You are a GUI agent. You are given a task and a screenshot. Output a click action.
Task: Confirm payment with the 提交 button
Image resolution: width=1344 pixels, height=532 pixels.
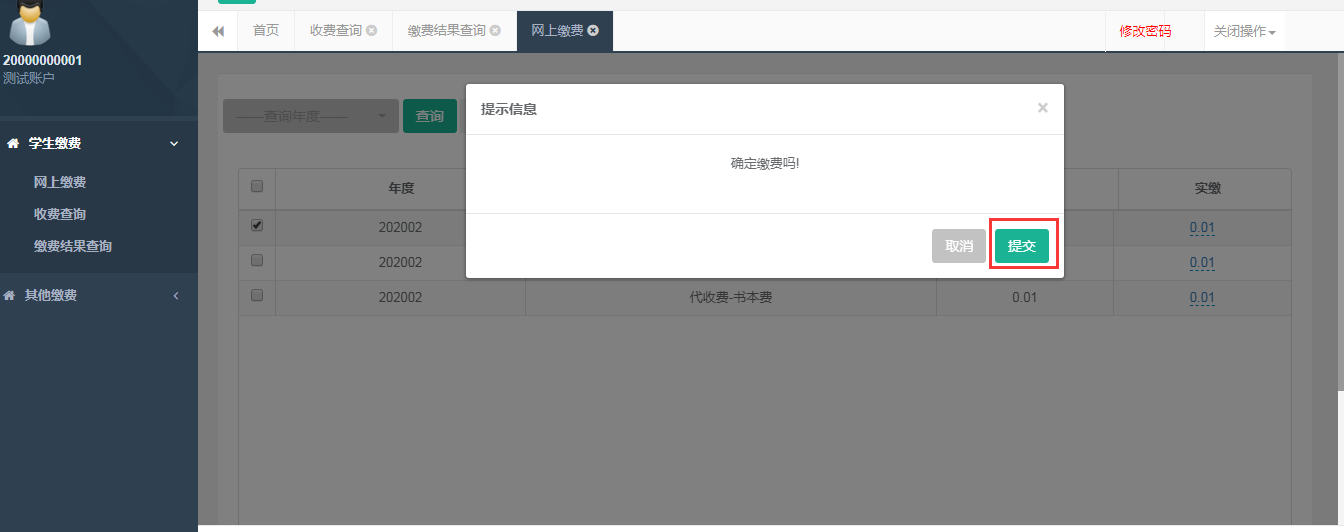pyautogui.click(x=1022, y=246)
